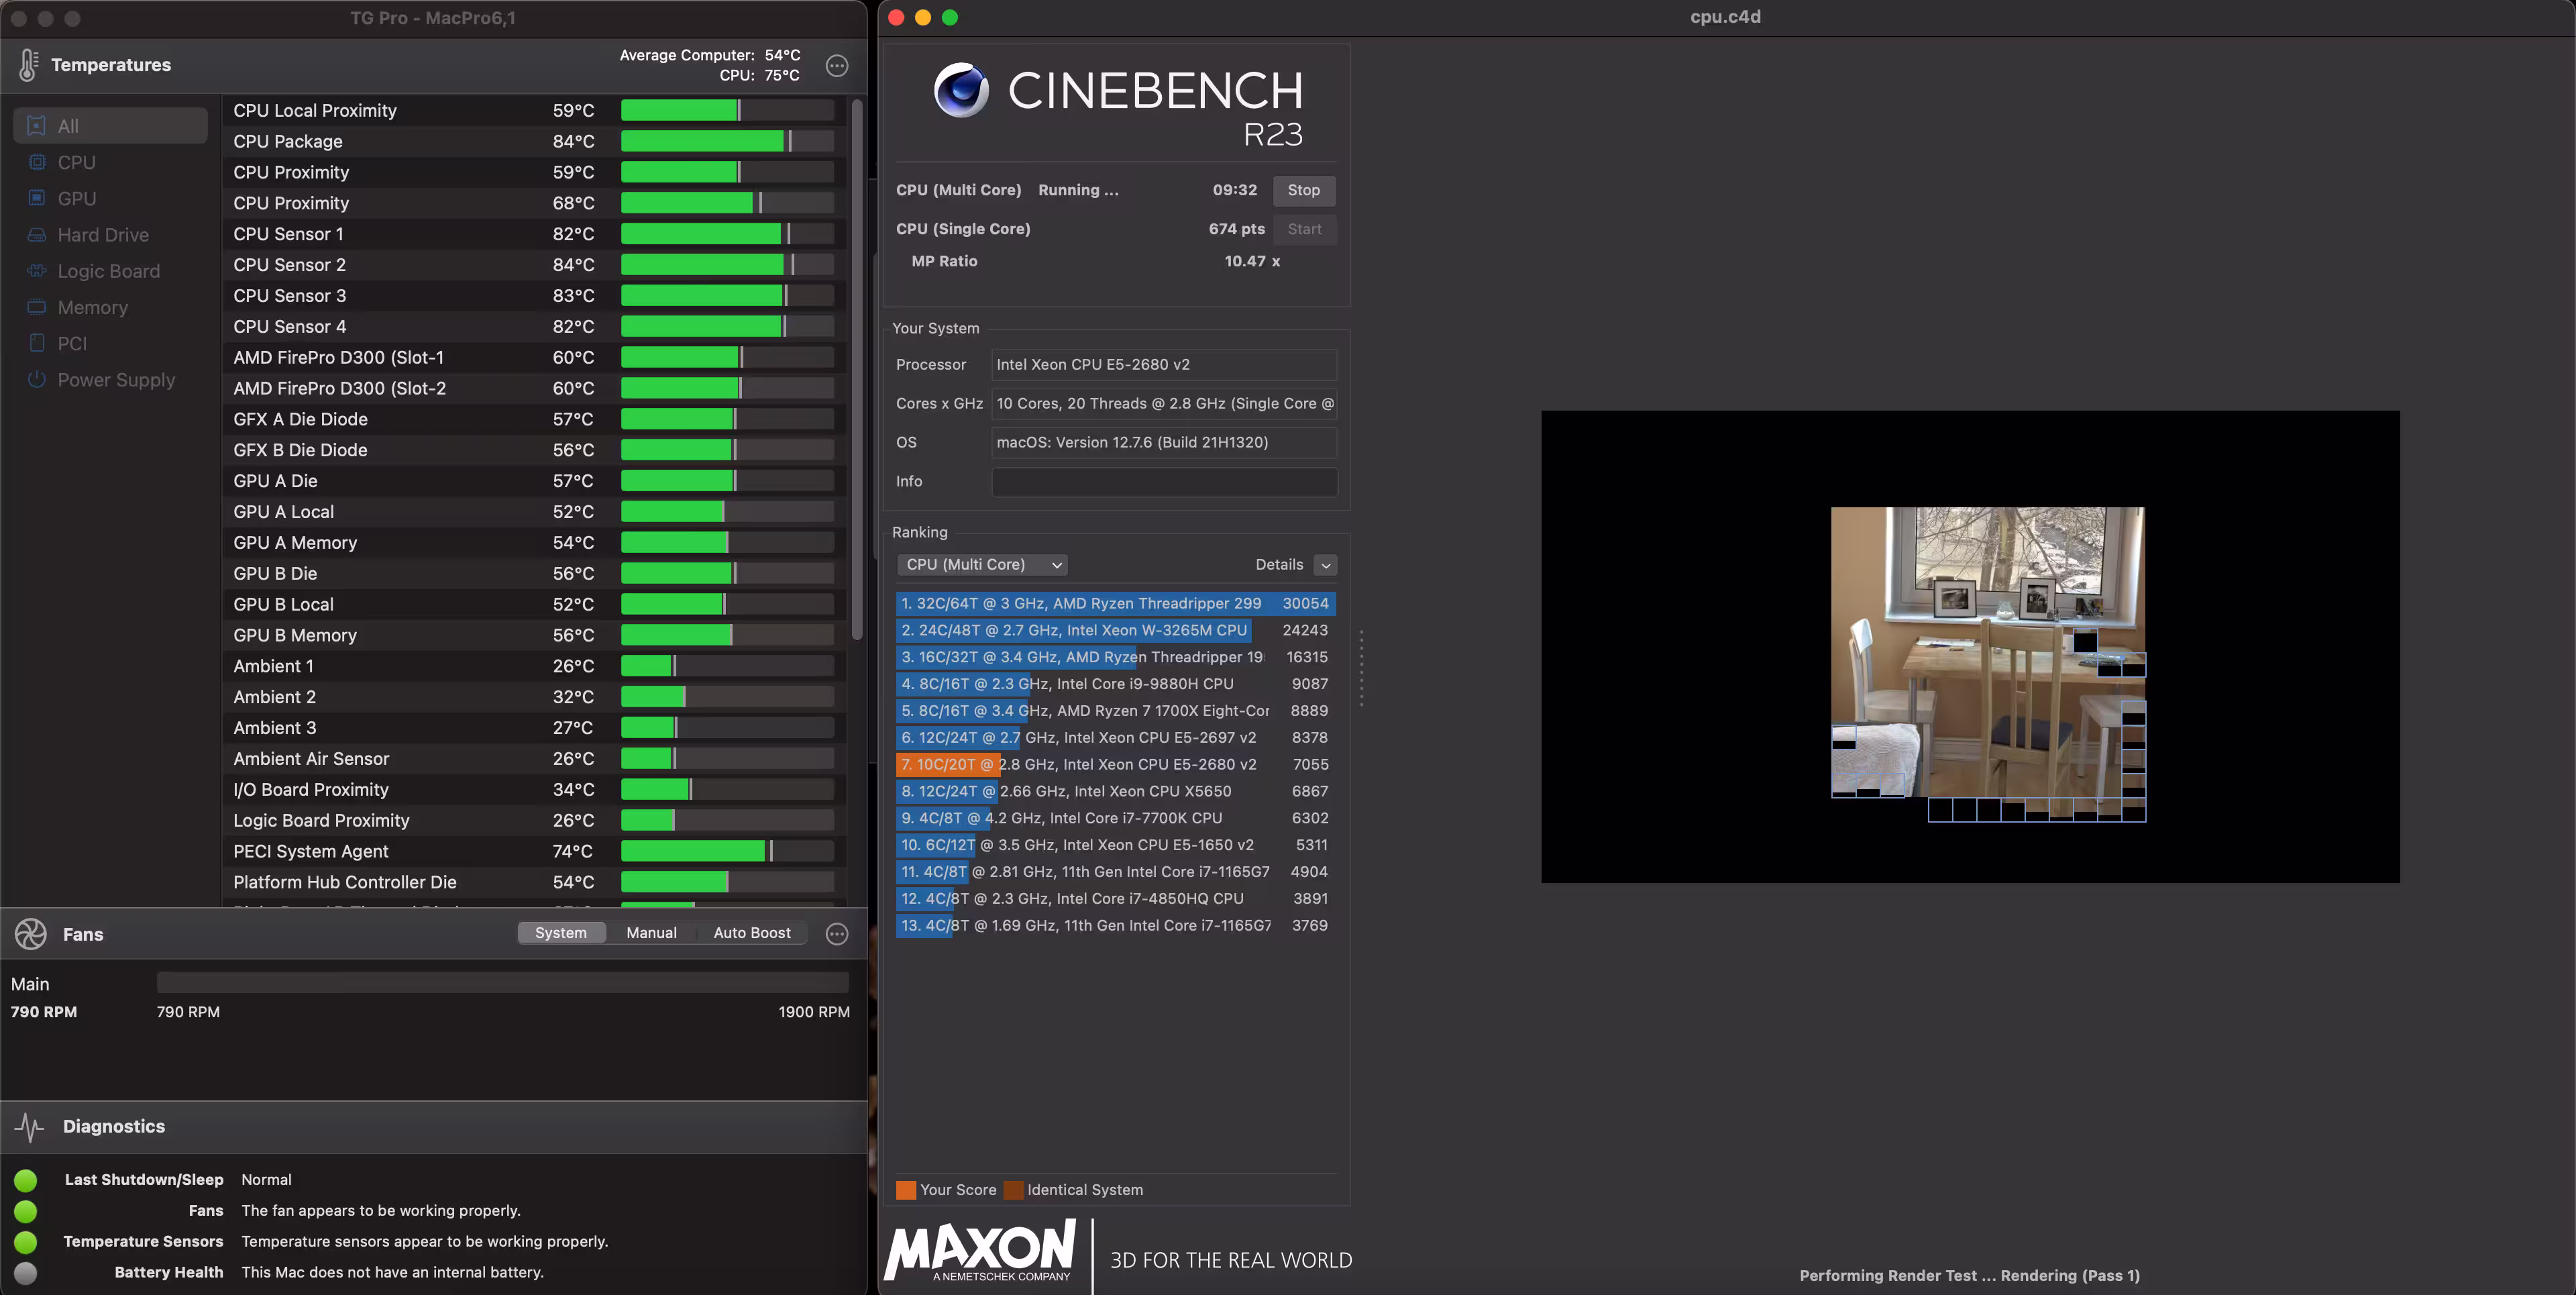Stop the CPU Multi Core test
This screenshot has height=1295, width=2576.
click(x=1304, y=190)
